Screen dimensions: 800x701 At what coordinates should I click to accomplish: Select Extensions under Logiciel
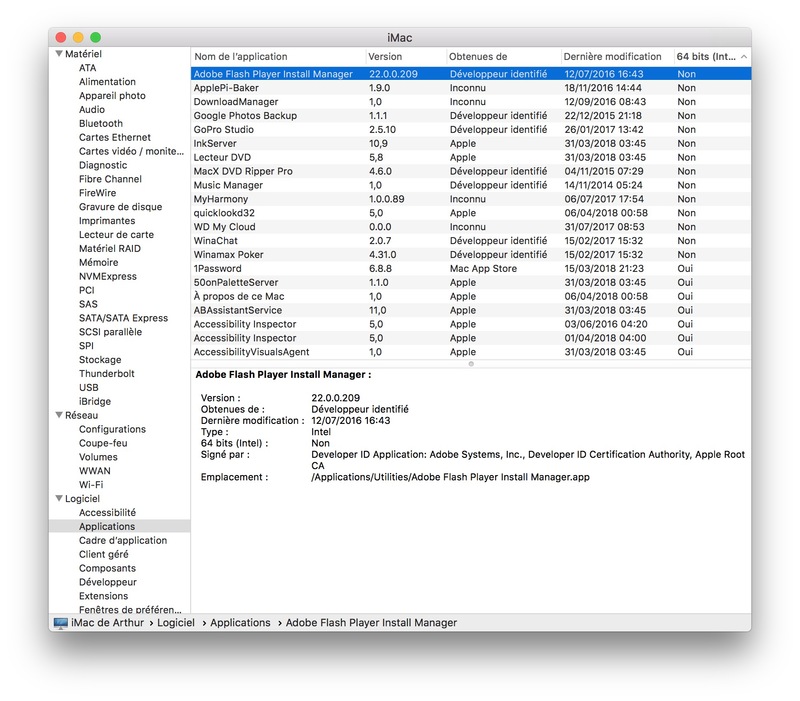coord(104,596)
